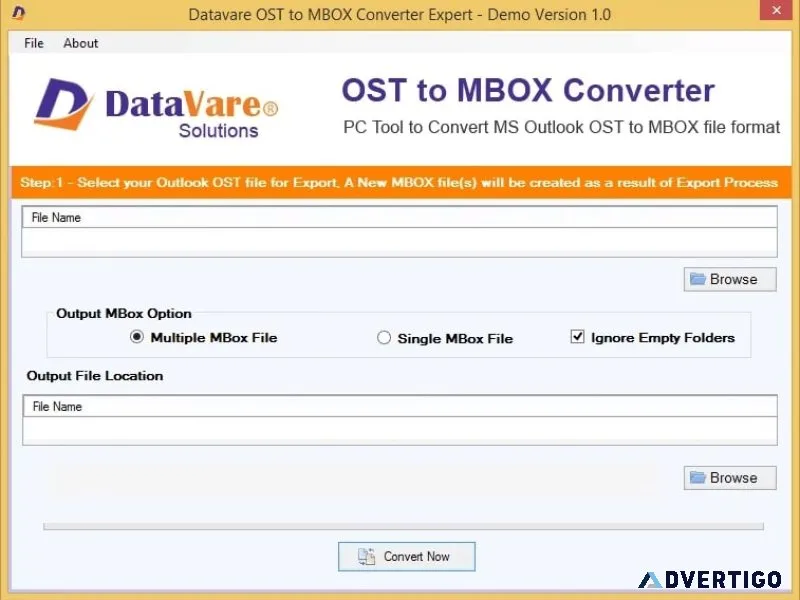Click the output File Name location field
The width and height of the screenshot is (800, 600).
click(x=399, y=431)
